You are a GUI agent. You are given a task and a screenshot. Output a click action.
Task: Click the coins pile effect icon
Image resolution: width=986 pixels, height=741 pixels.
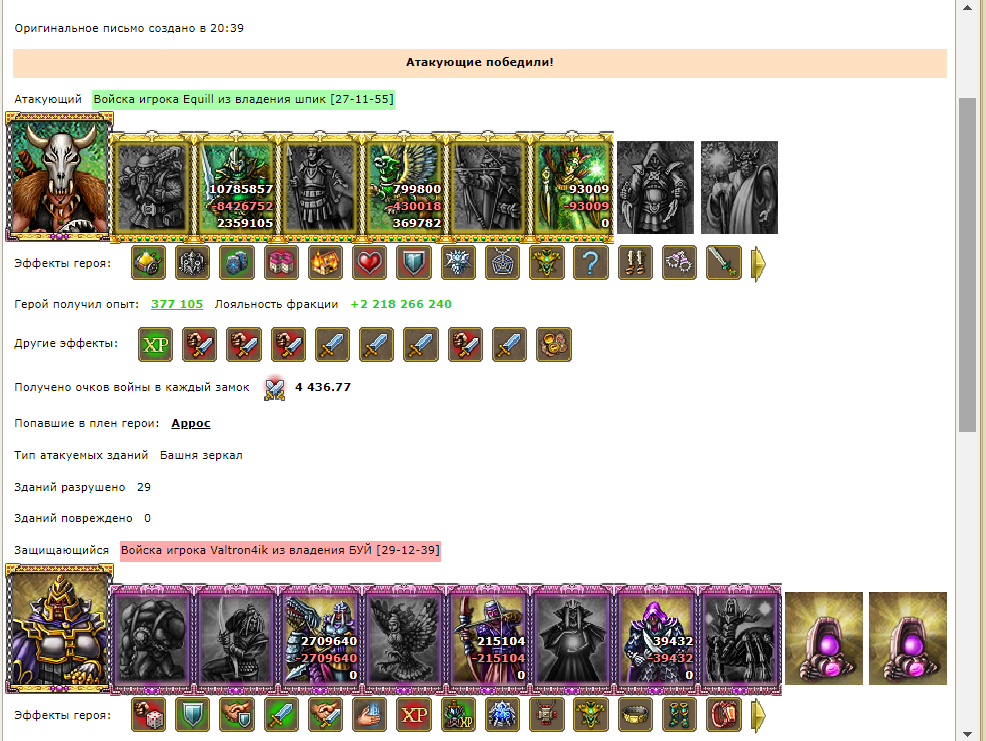point(553,344)
